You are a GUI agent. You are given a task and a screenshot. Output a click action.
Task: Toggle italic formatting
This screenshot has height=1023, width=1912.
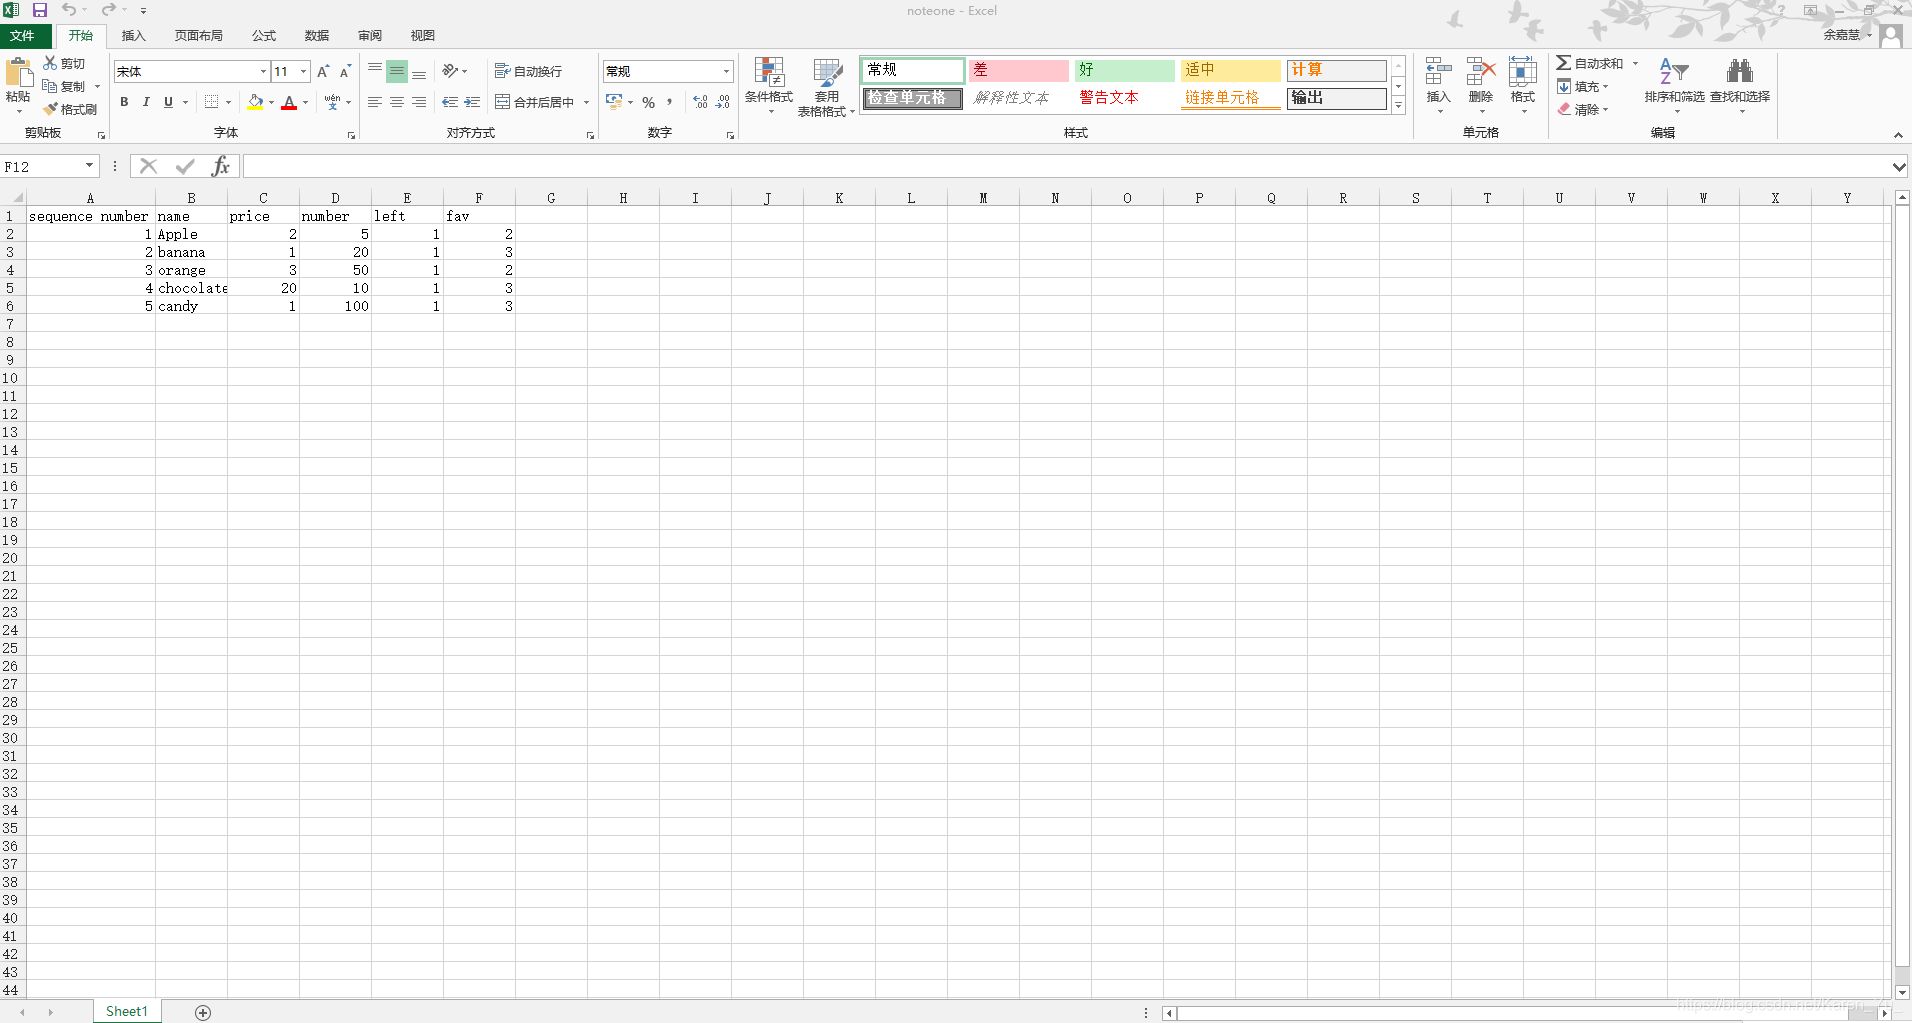(x=145, y=101)
